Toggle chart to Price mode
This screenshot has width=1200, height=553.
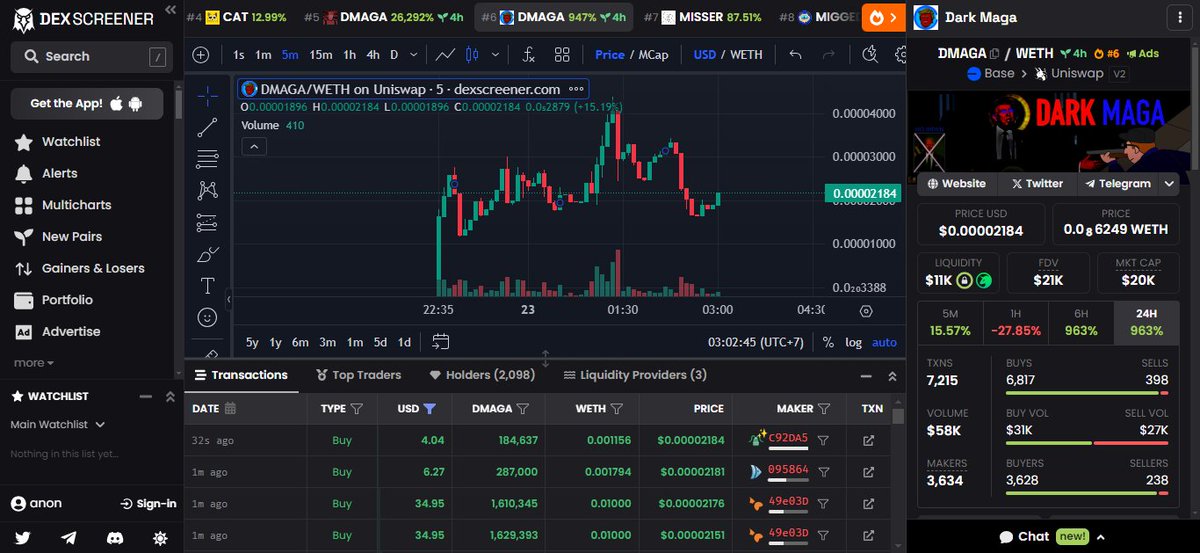tap(609, 54)
